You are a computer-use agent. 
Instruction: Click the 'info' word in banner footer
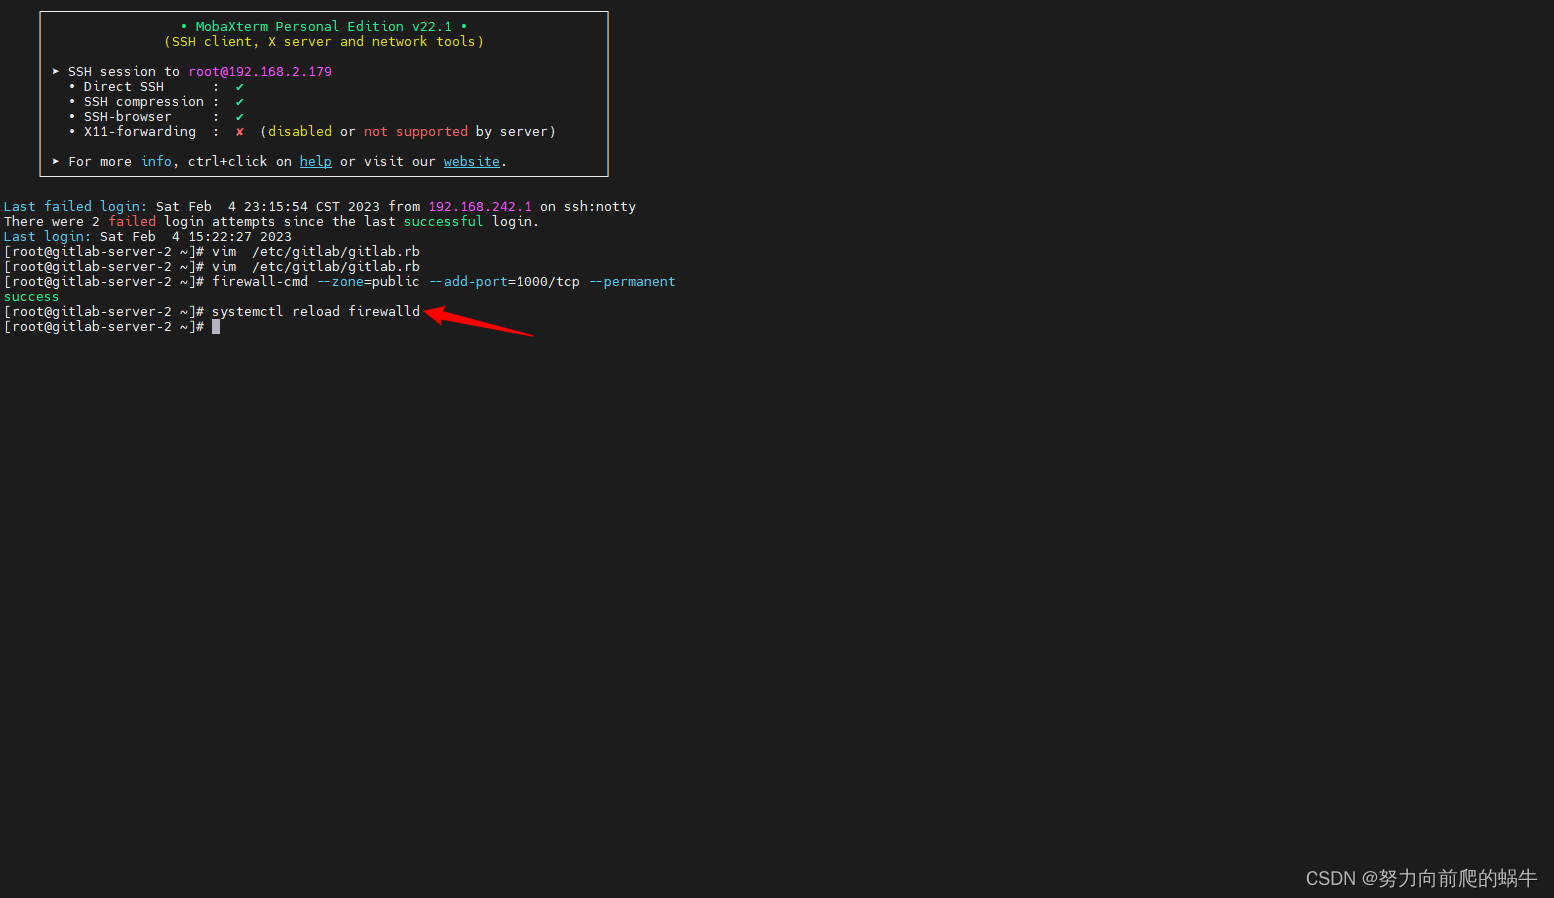click(156, 162)
